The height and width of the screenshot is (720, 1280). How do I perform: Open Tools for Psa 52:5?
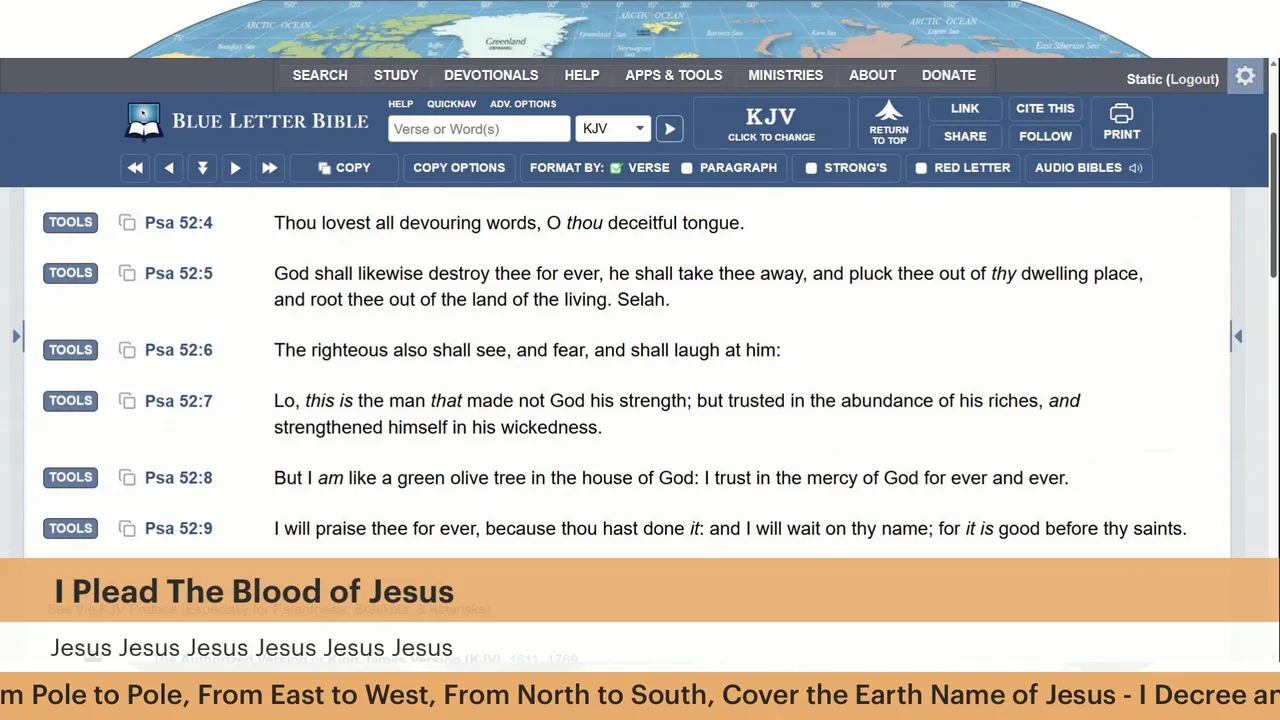point(70,272)
